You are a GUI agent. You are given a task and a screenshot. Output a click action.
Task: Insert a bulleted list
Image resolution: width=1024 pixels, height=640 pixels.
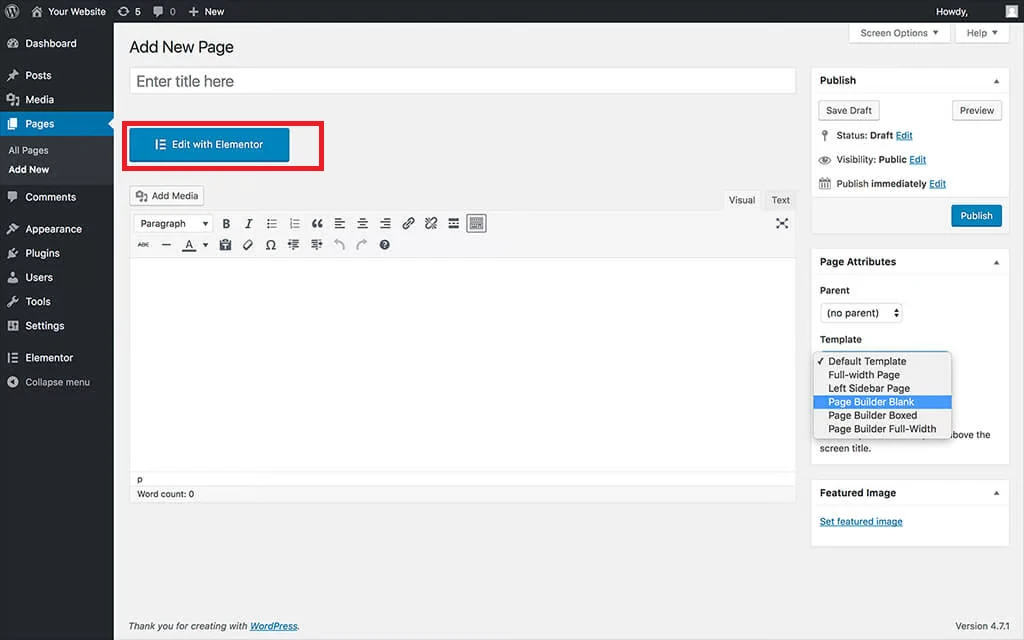[271, 224]
